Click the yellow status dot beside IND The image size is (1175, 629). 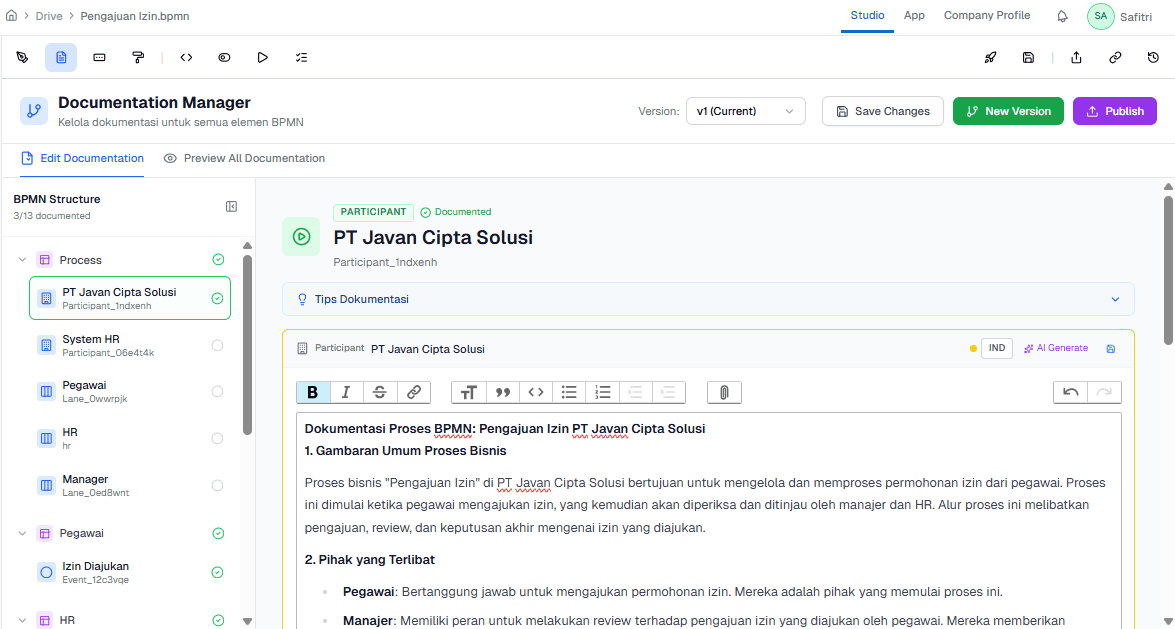pyautogui.click(x=972, y=347)
